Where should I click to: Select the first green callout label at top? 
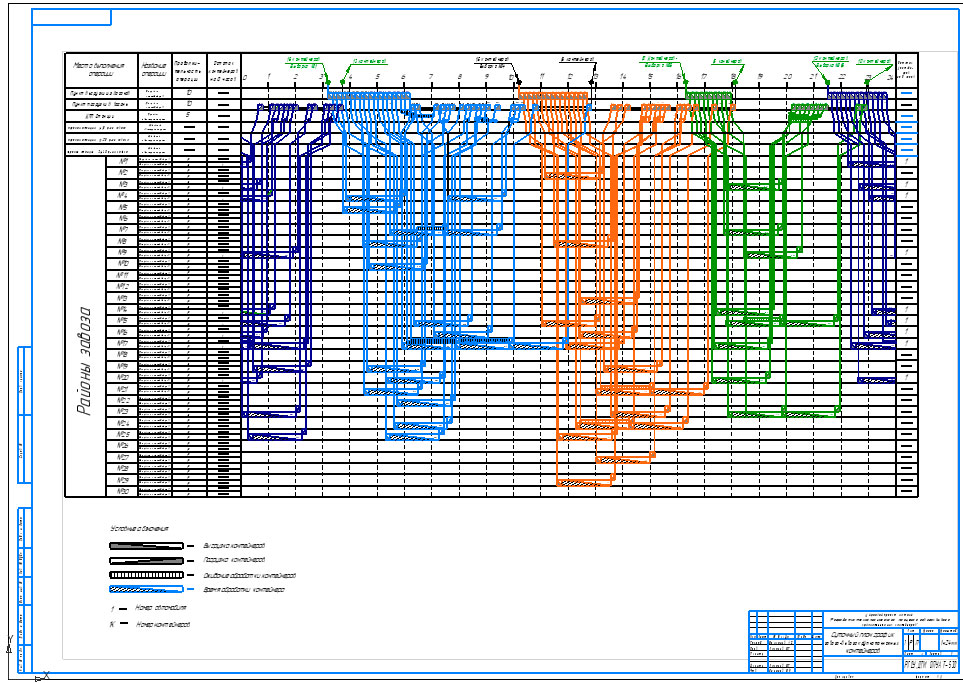coord(301,62)
